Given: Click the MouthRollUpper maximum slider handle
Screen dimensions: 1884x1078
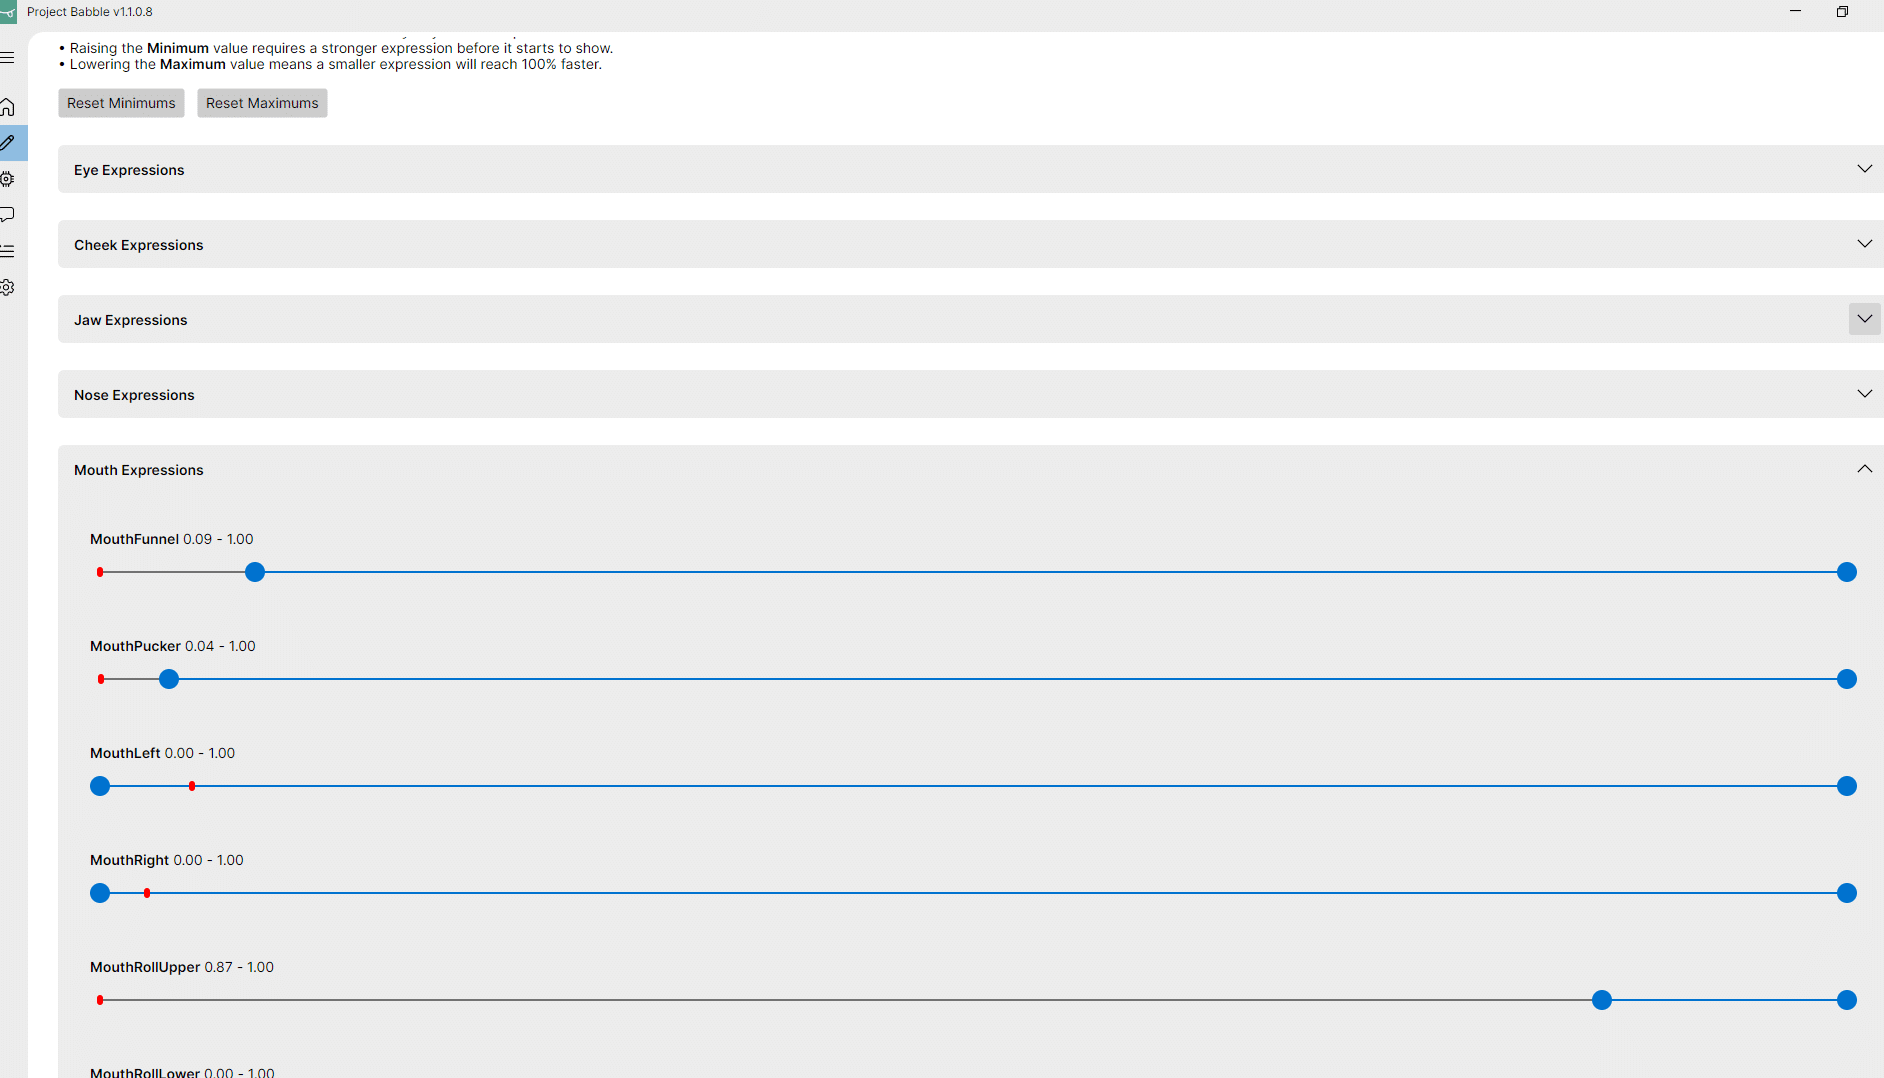Looking at the screenshot, I should (x=1847, y=1000).
